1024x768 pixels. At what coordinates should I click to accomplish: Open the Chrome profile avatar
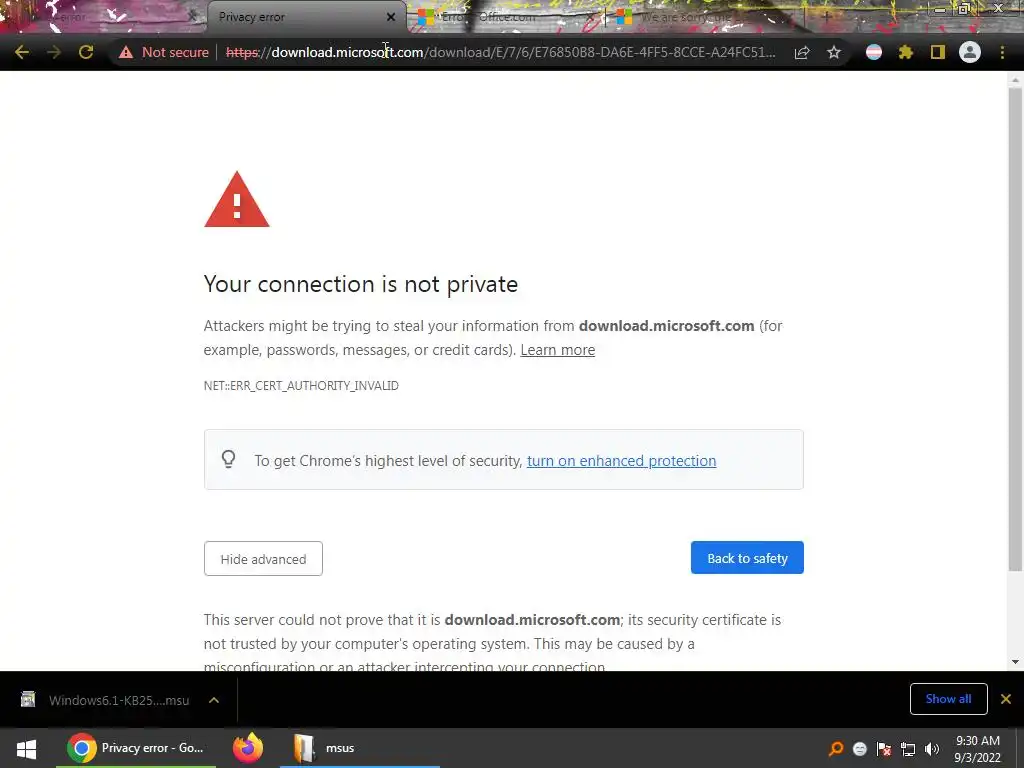(x=970, y=52)
